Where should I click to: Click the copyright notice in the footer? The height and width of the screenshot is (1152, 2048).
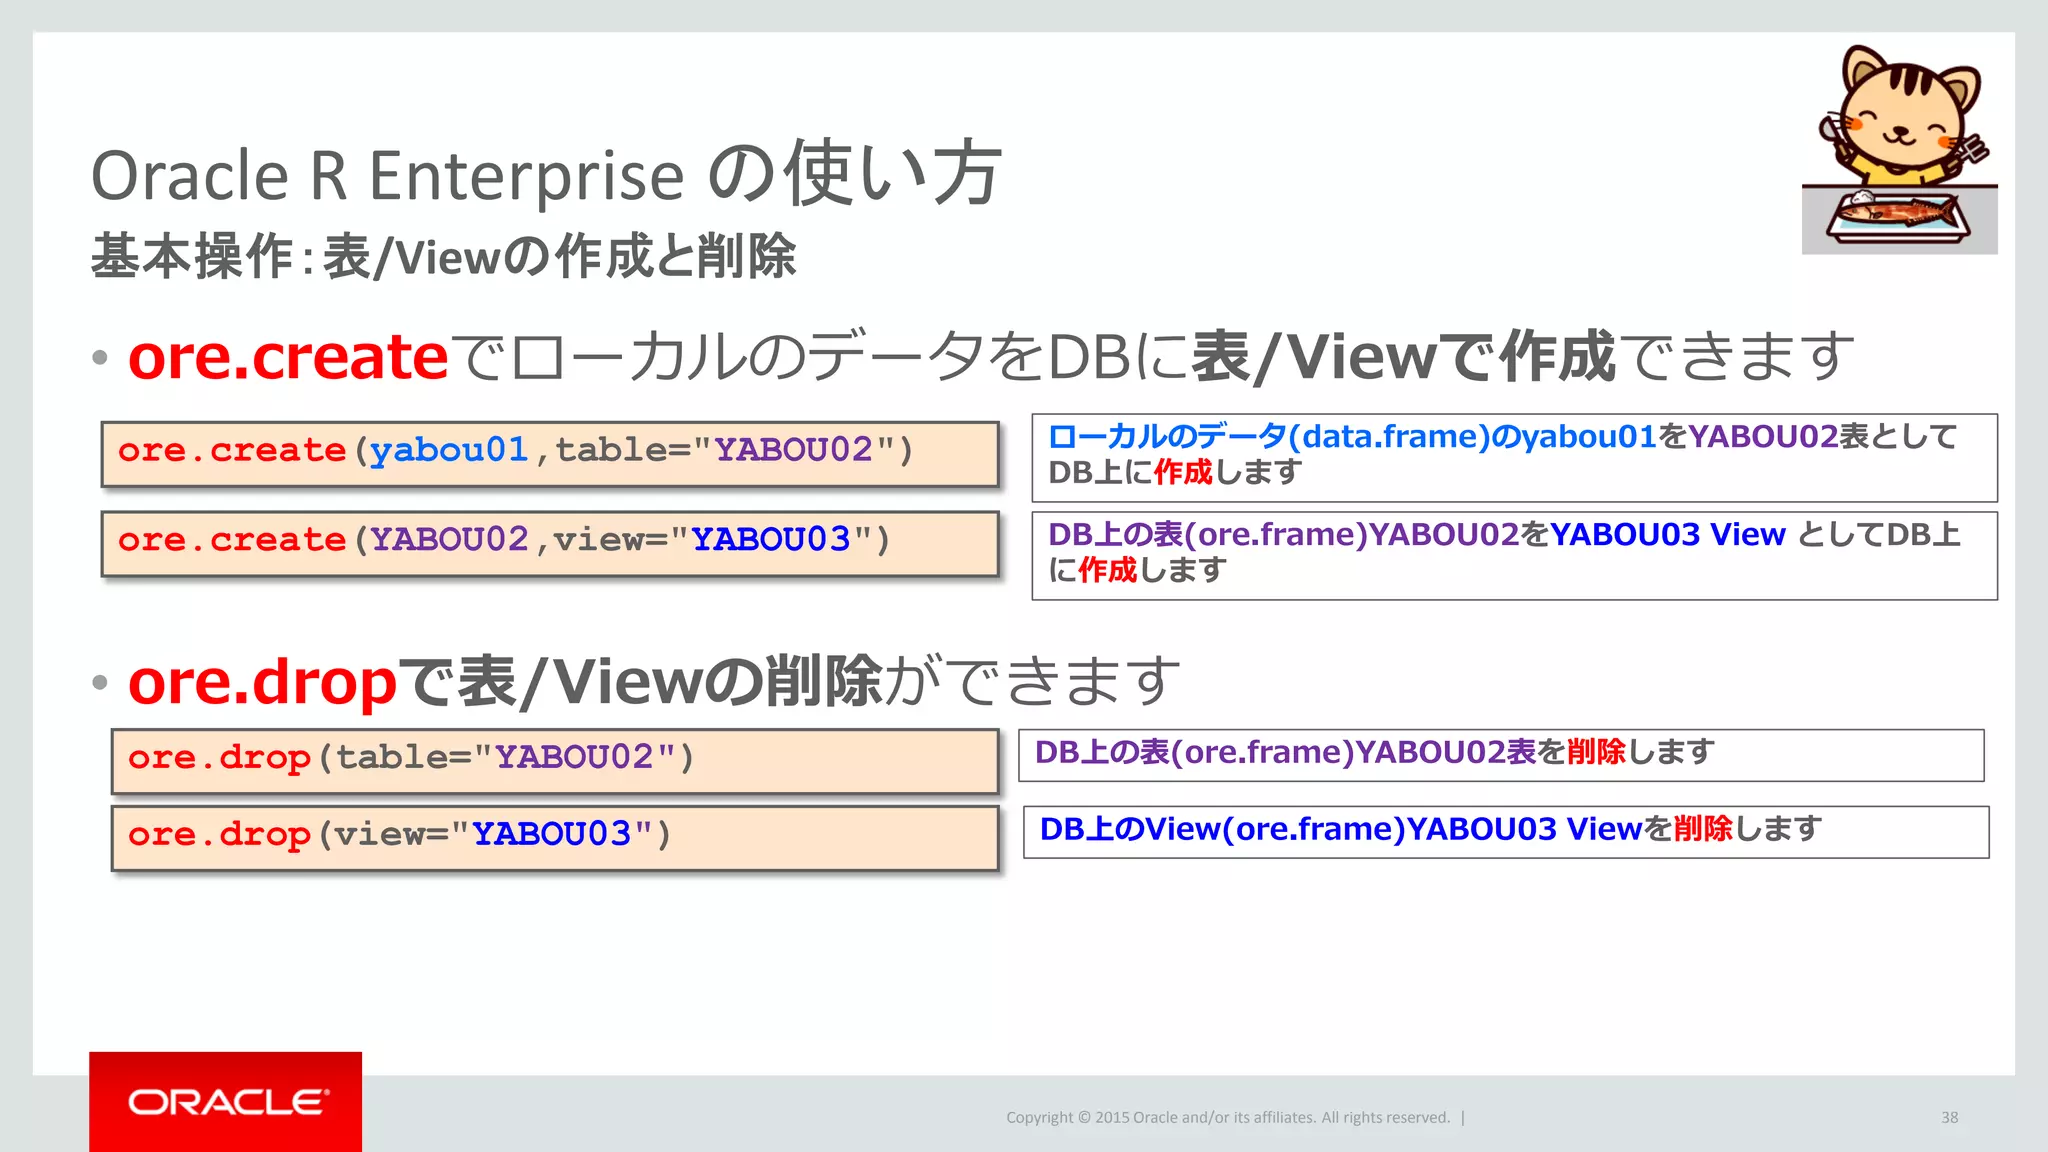click(x=1228, y=1117)
